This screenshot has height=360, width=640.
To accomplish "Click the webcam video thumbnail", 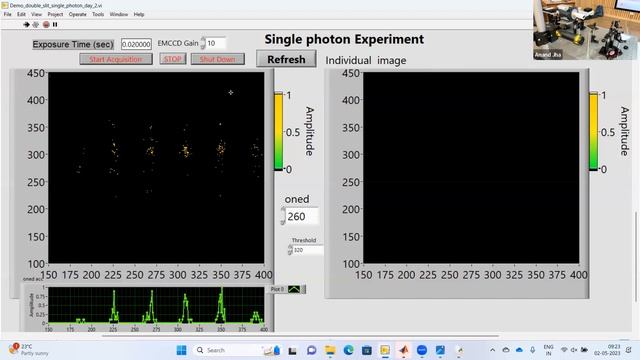I will pyautogui.click(x=586, y=30).
